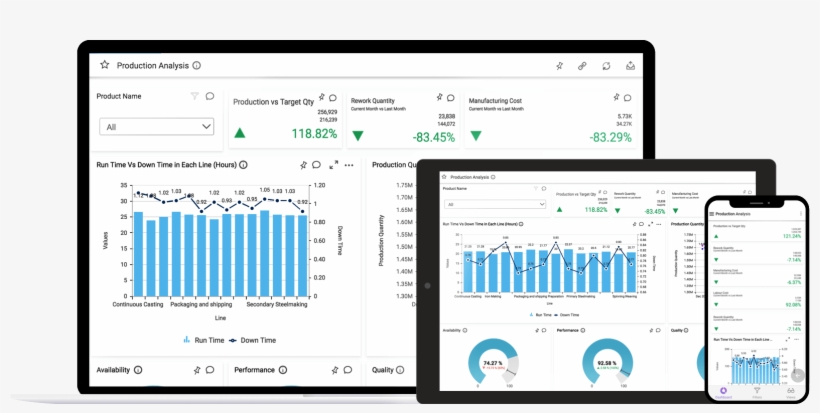Click info icon beside laptop Production Analysis title
820x413 pixels.
tap(197, 65)
